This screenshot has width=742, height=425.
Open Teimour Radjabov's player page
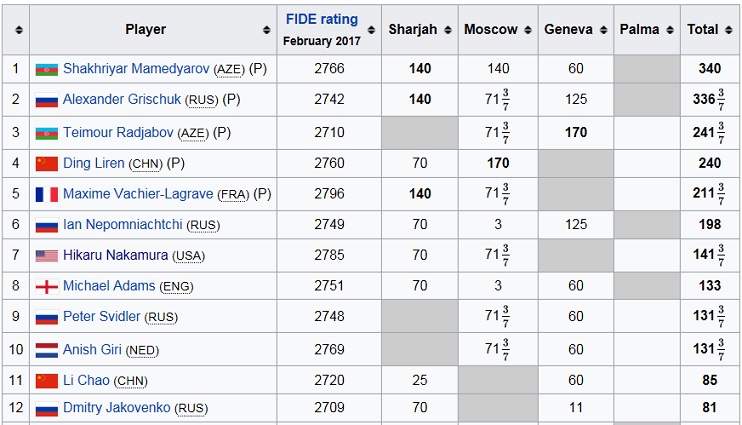(x=118, y=132)
